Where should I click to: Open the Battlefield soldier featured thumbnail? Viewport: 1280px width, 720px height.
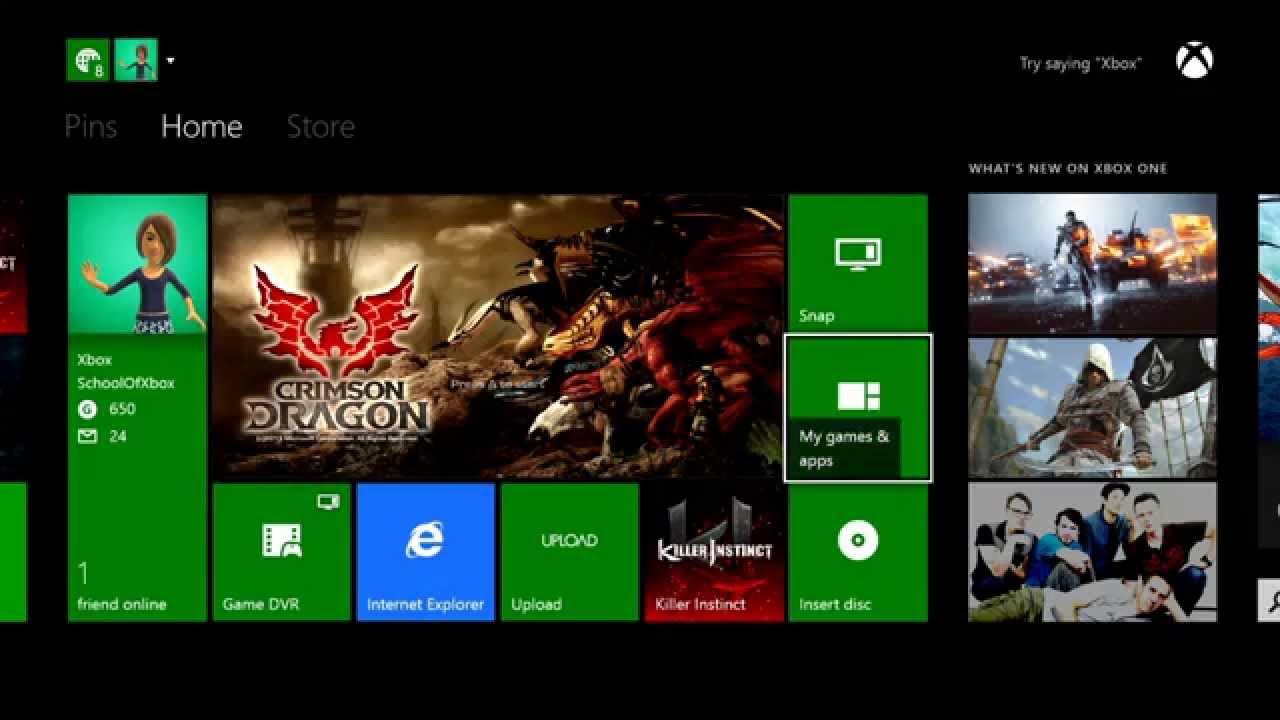(1092, 263)
